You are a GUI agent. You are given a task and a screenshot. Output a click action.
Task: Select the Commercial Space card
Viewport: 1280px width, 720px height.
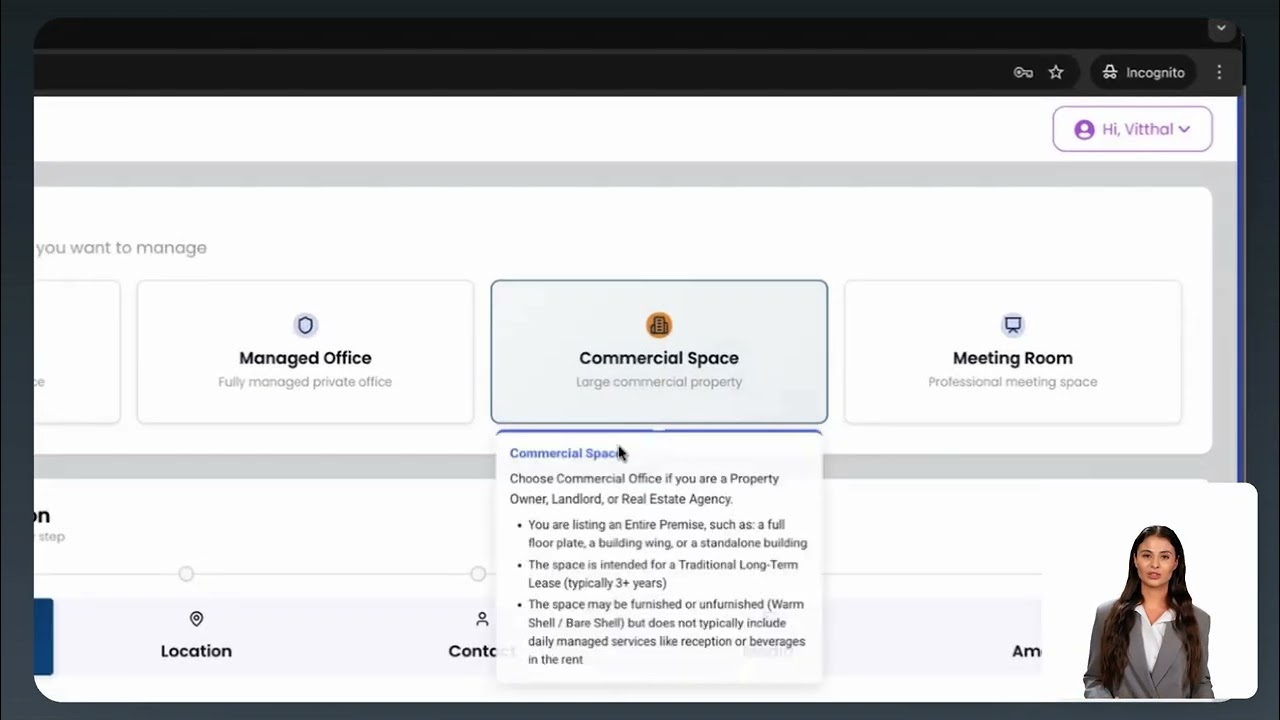point(659,352)
